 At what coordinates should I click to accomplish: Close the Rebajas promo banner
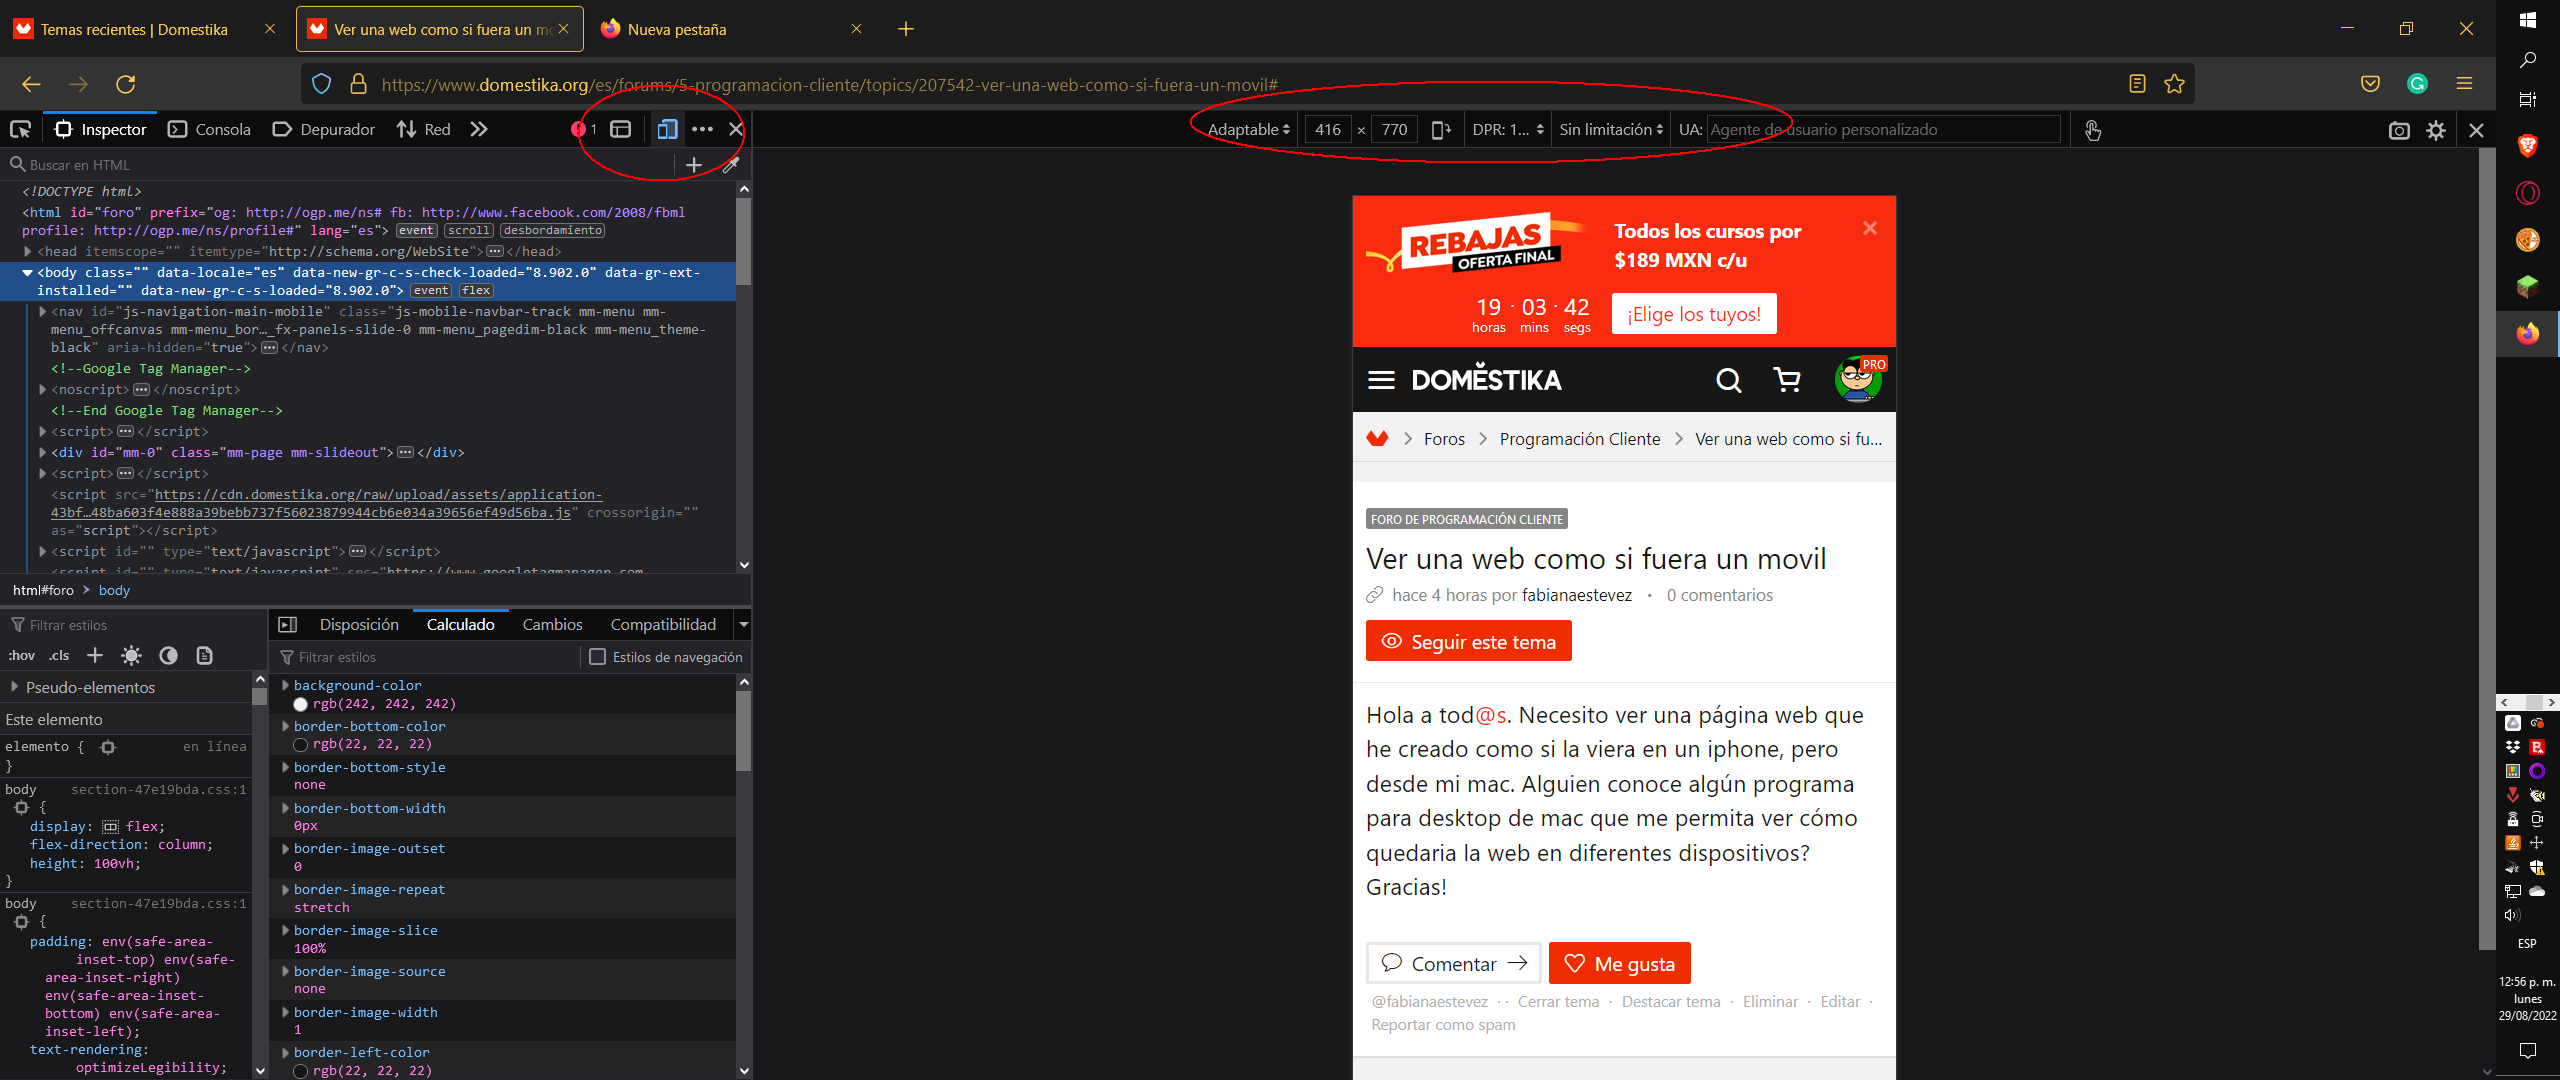[1869, 228]
